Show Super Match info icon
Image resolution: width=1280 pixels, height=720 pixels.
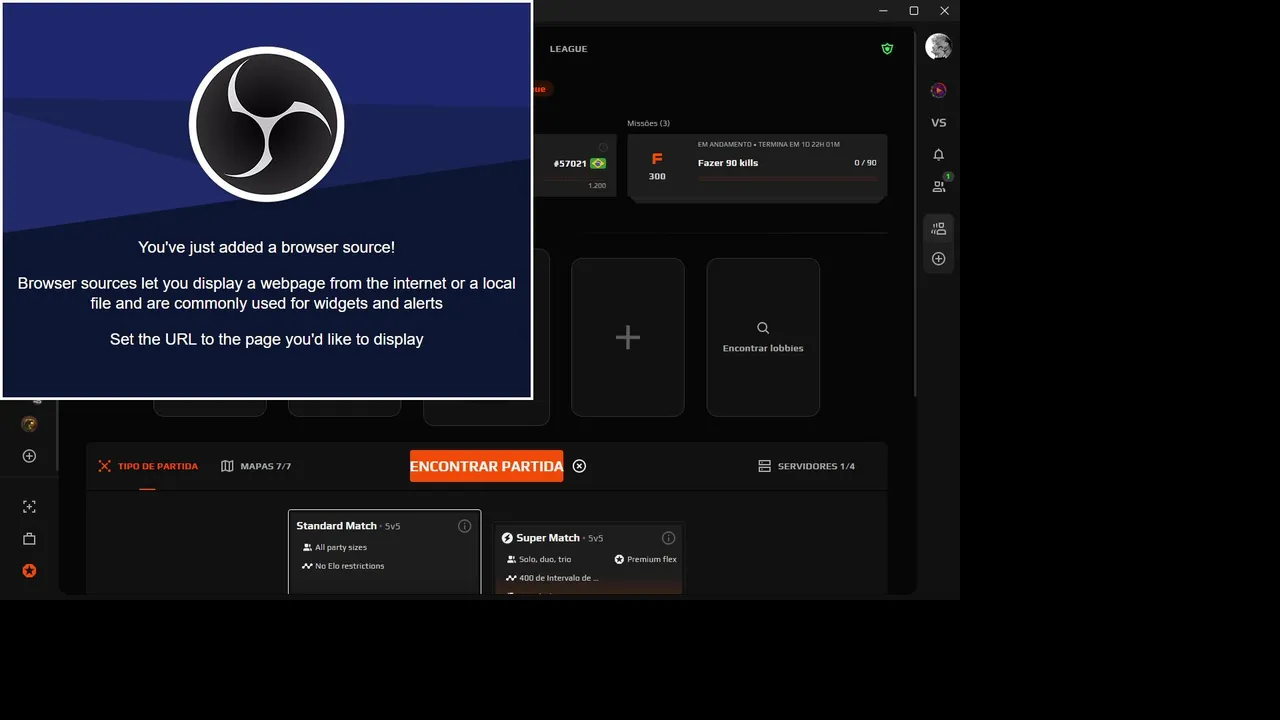pos(668,538)
